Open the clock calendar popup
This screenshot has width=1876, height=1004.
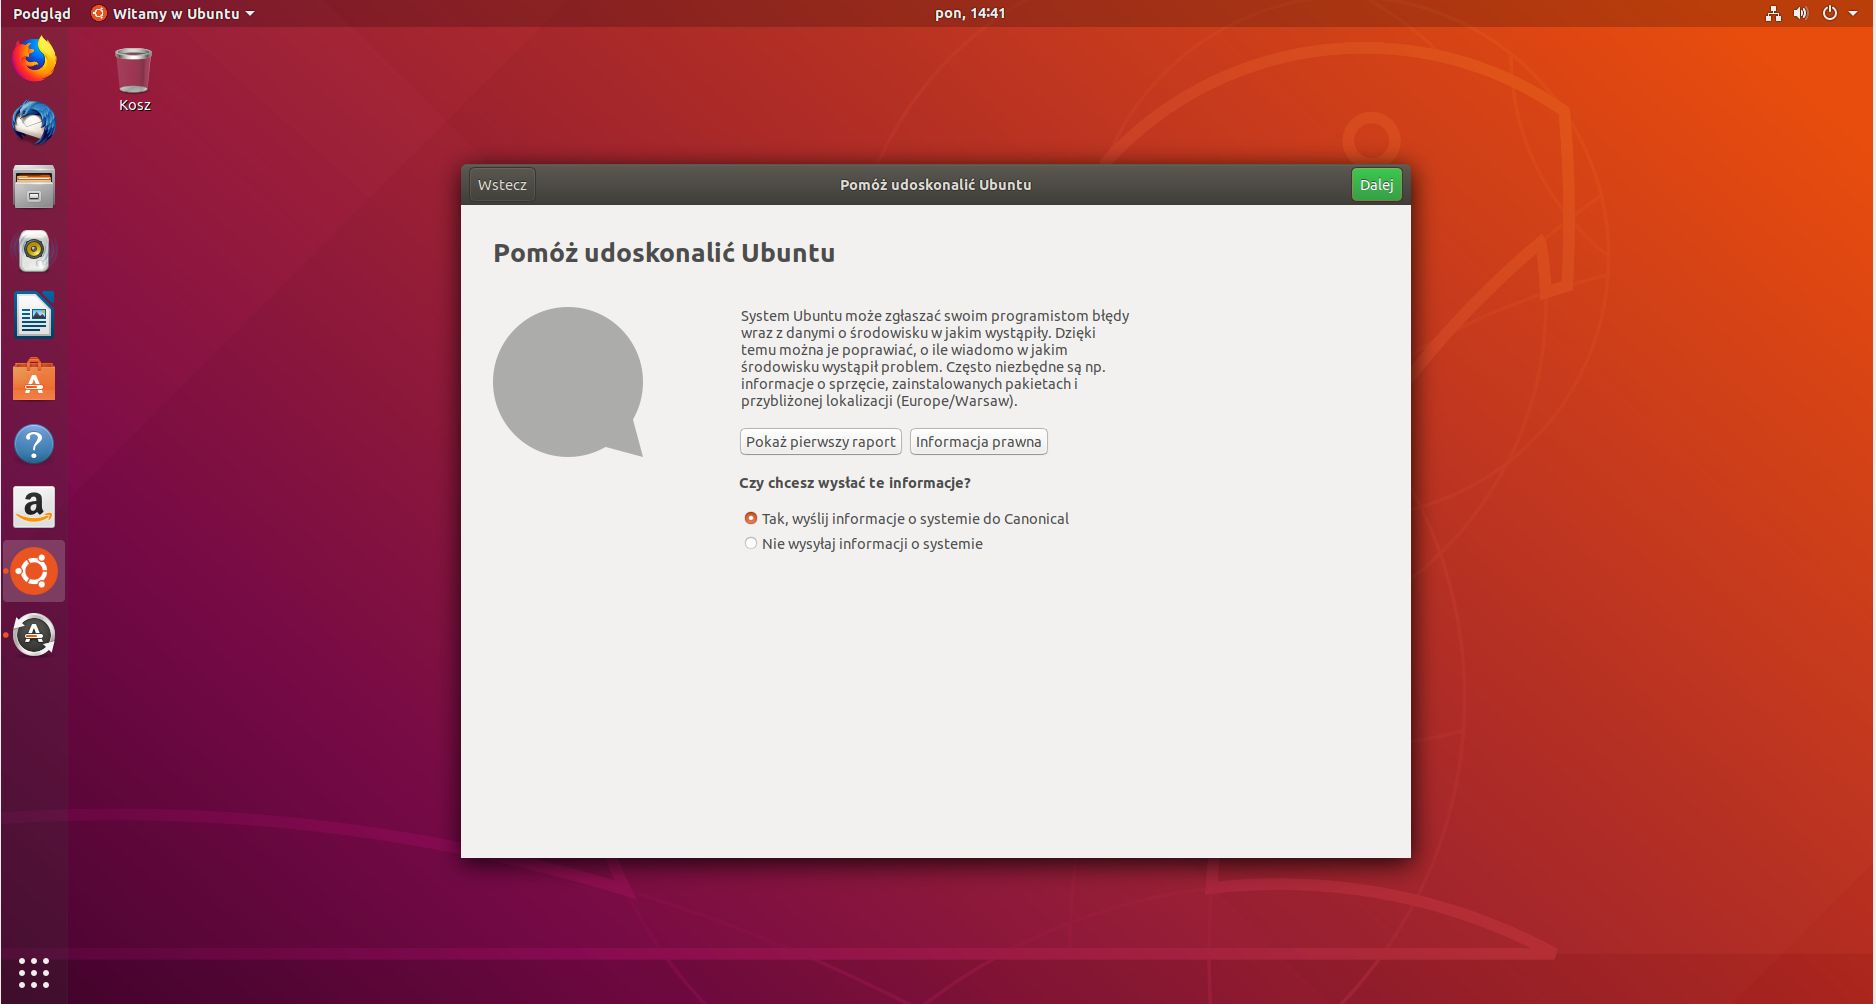pos(969,13)
